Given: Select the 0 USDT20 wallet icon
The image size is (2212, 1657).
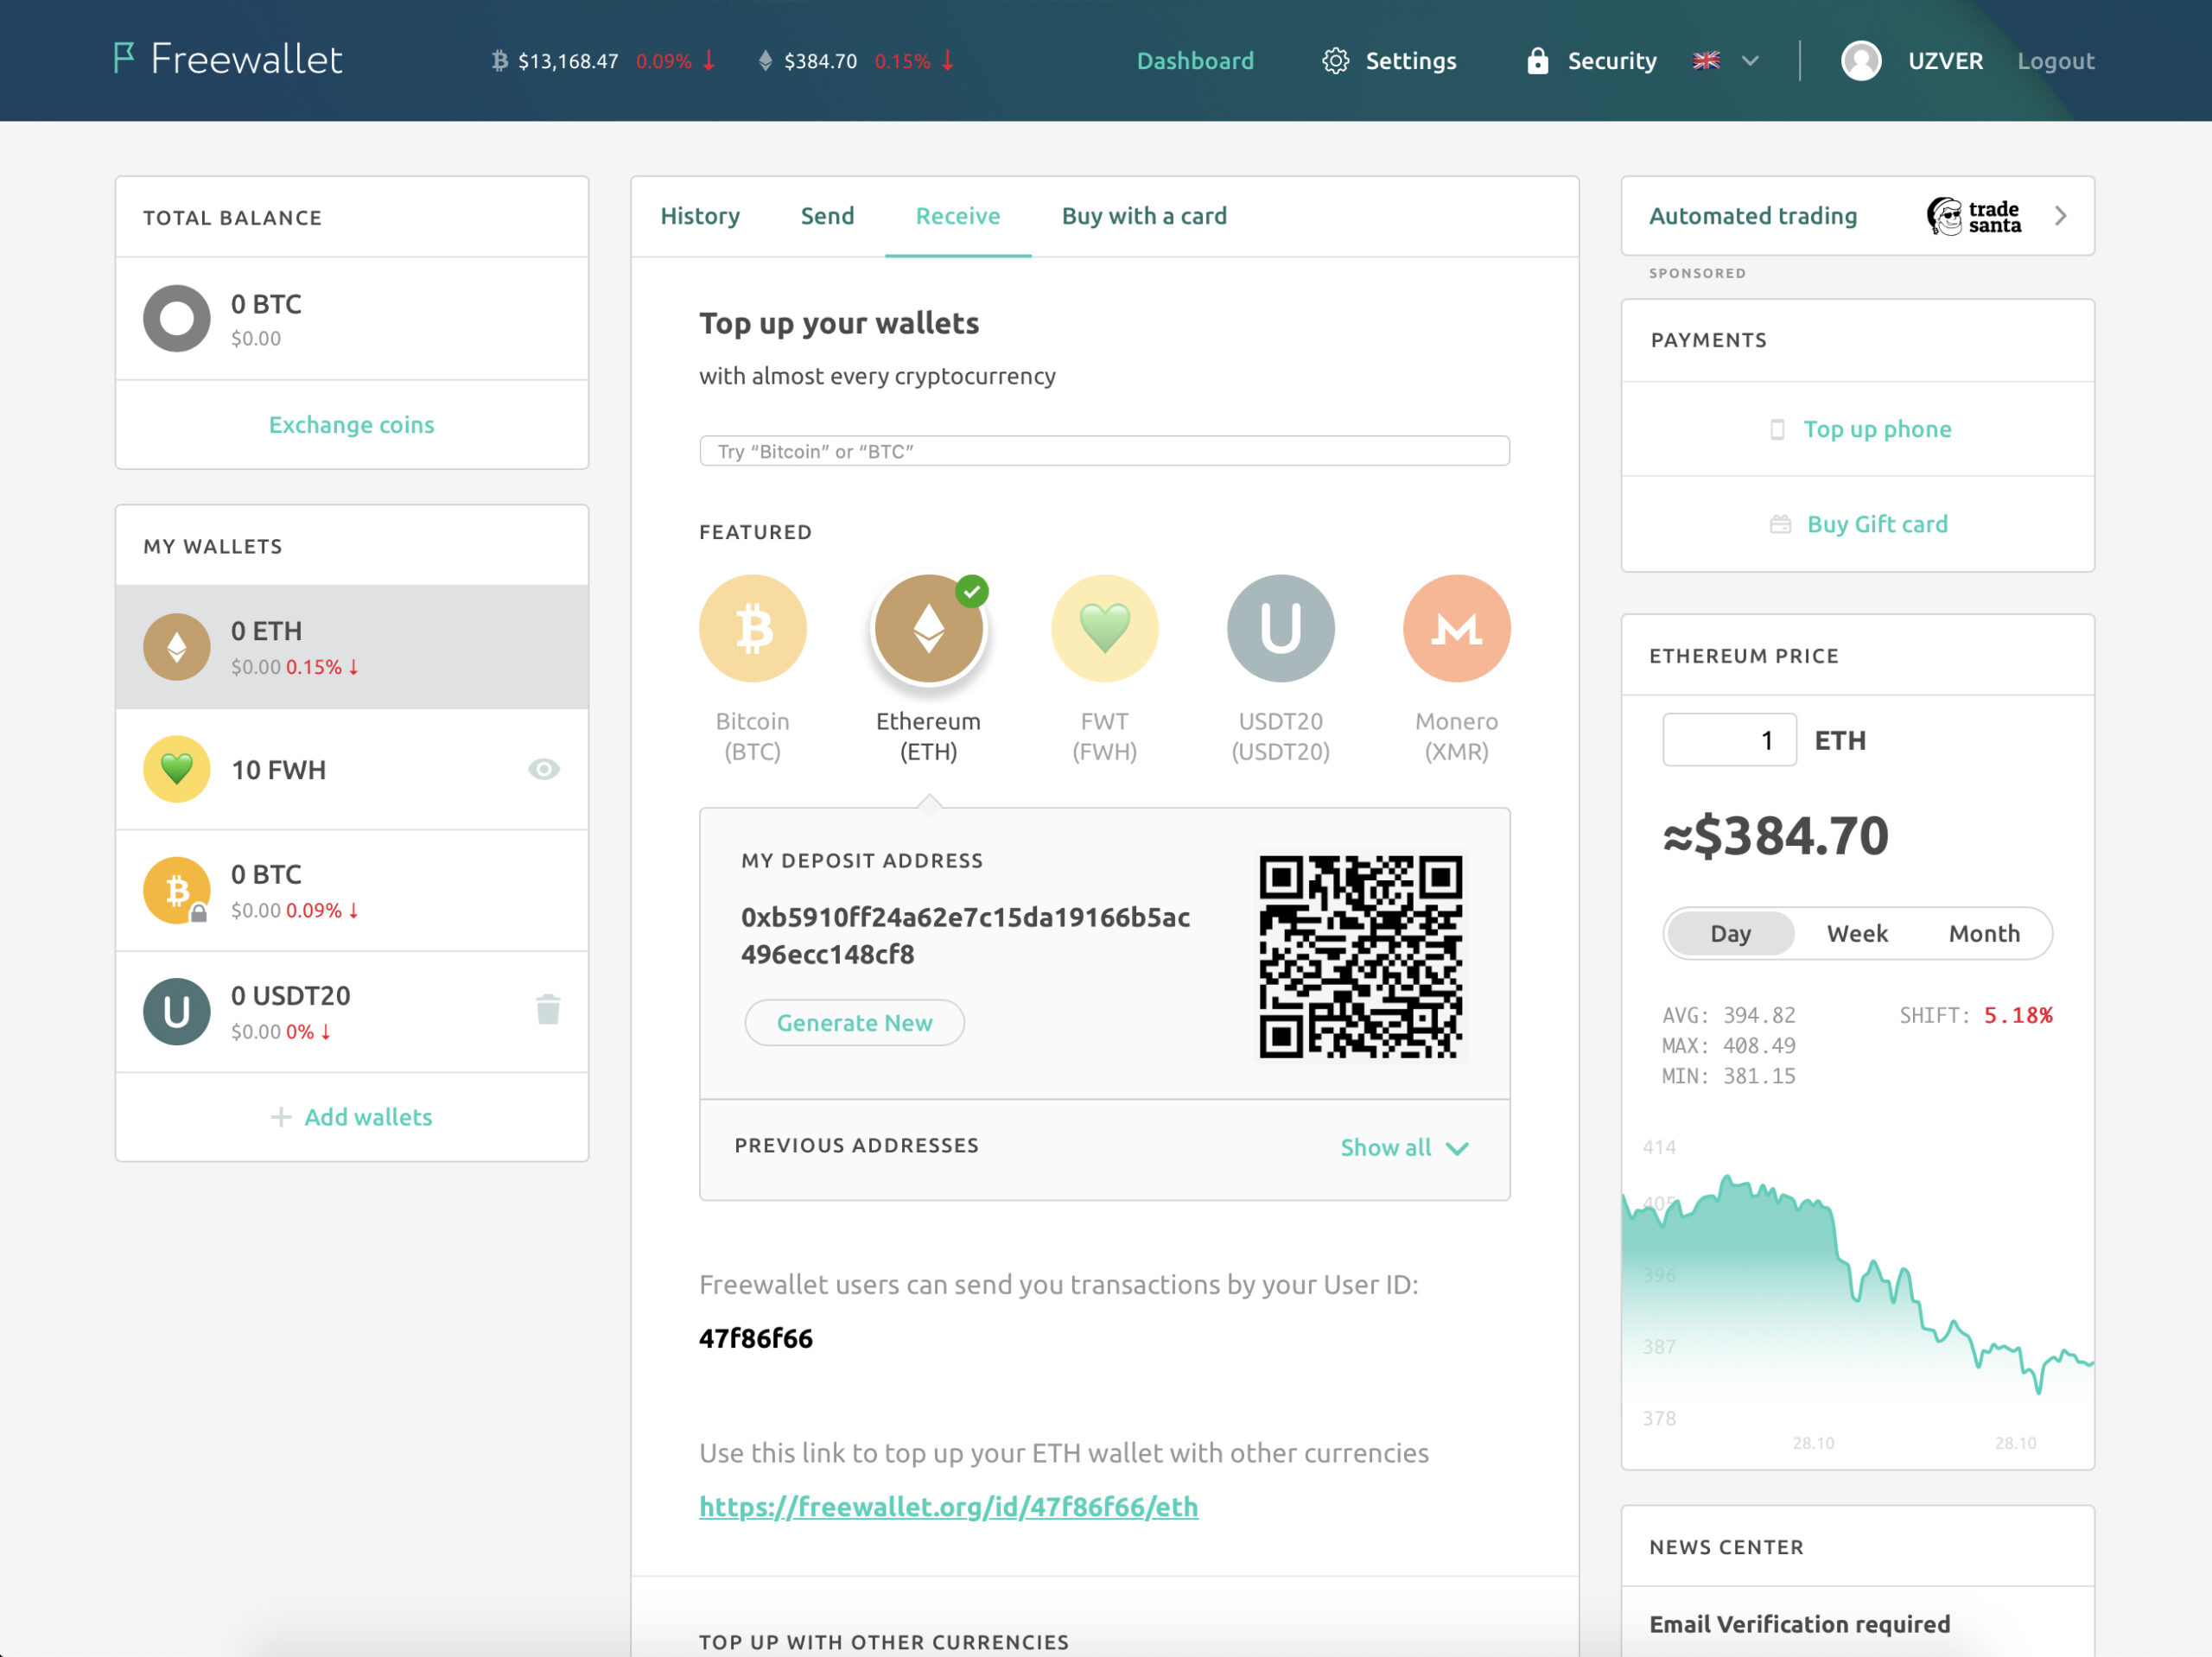Looking at the screenshot, I should tap(177, 1012).
